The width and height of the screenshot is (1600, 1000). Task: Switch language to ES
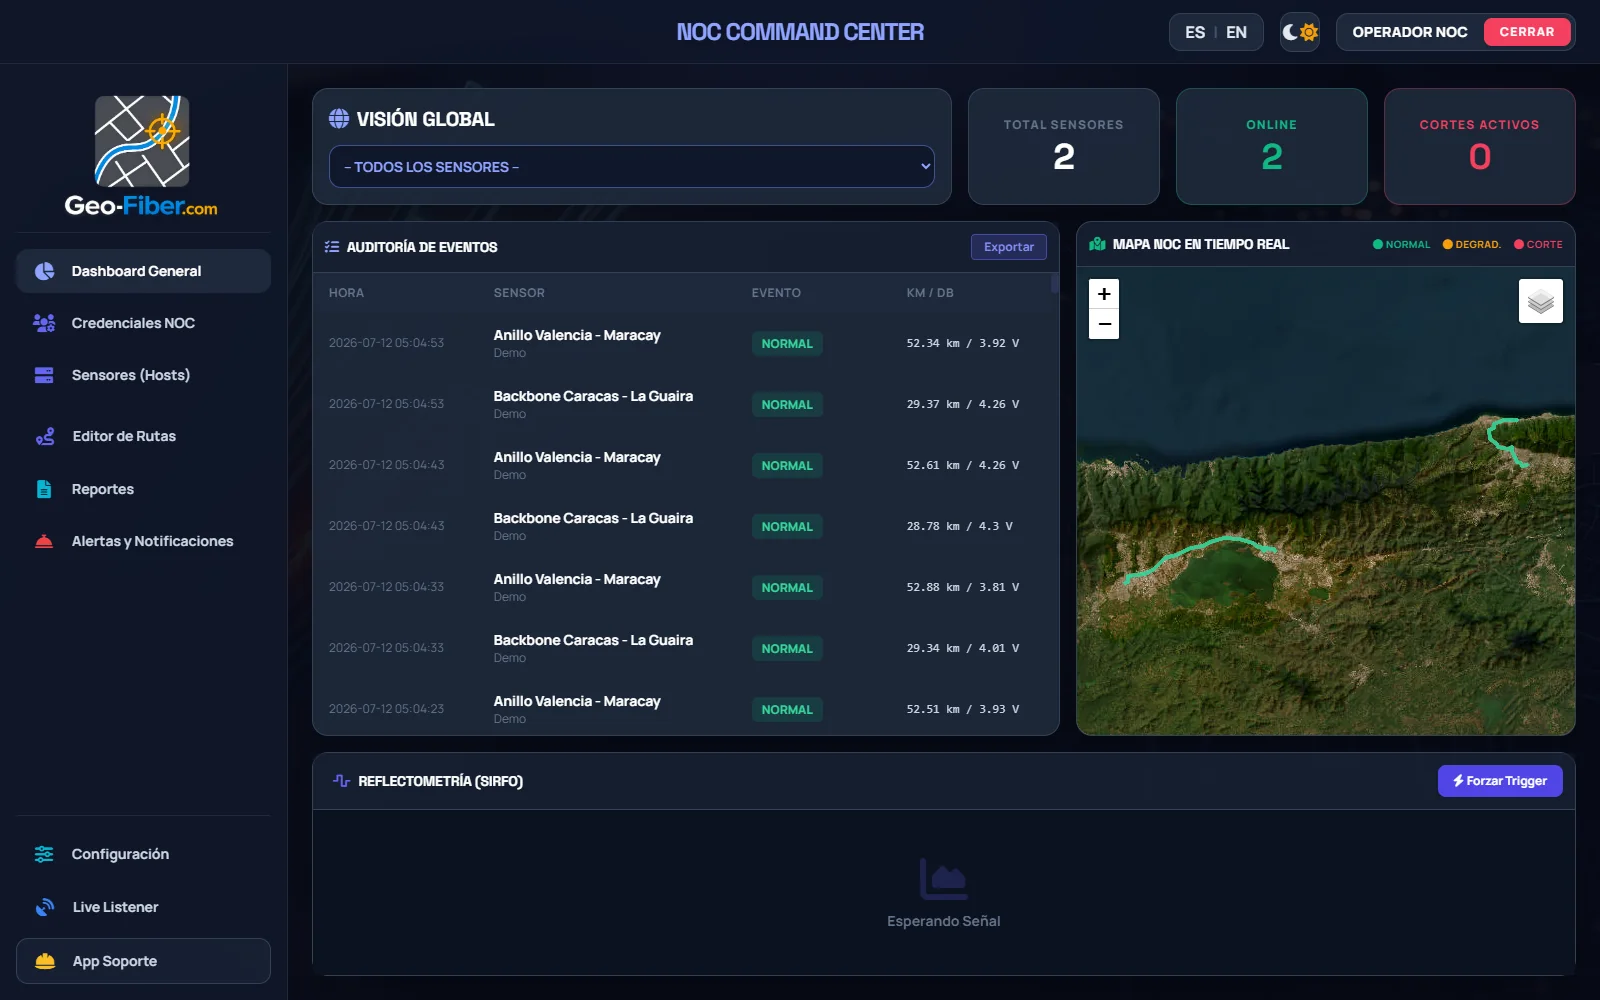click(1195, 32)
